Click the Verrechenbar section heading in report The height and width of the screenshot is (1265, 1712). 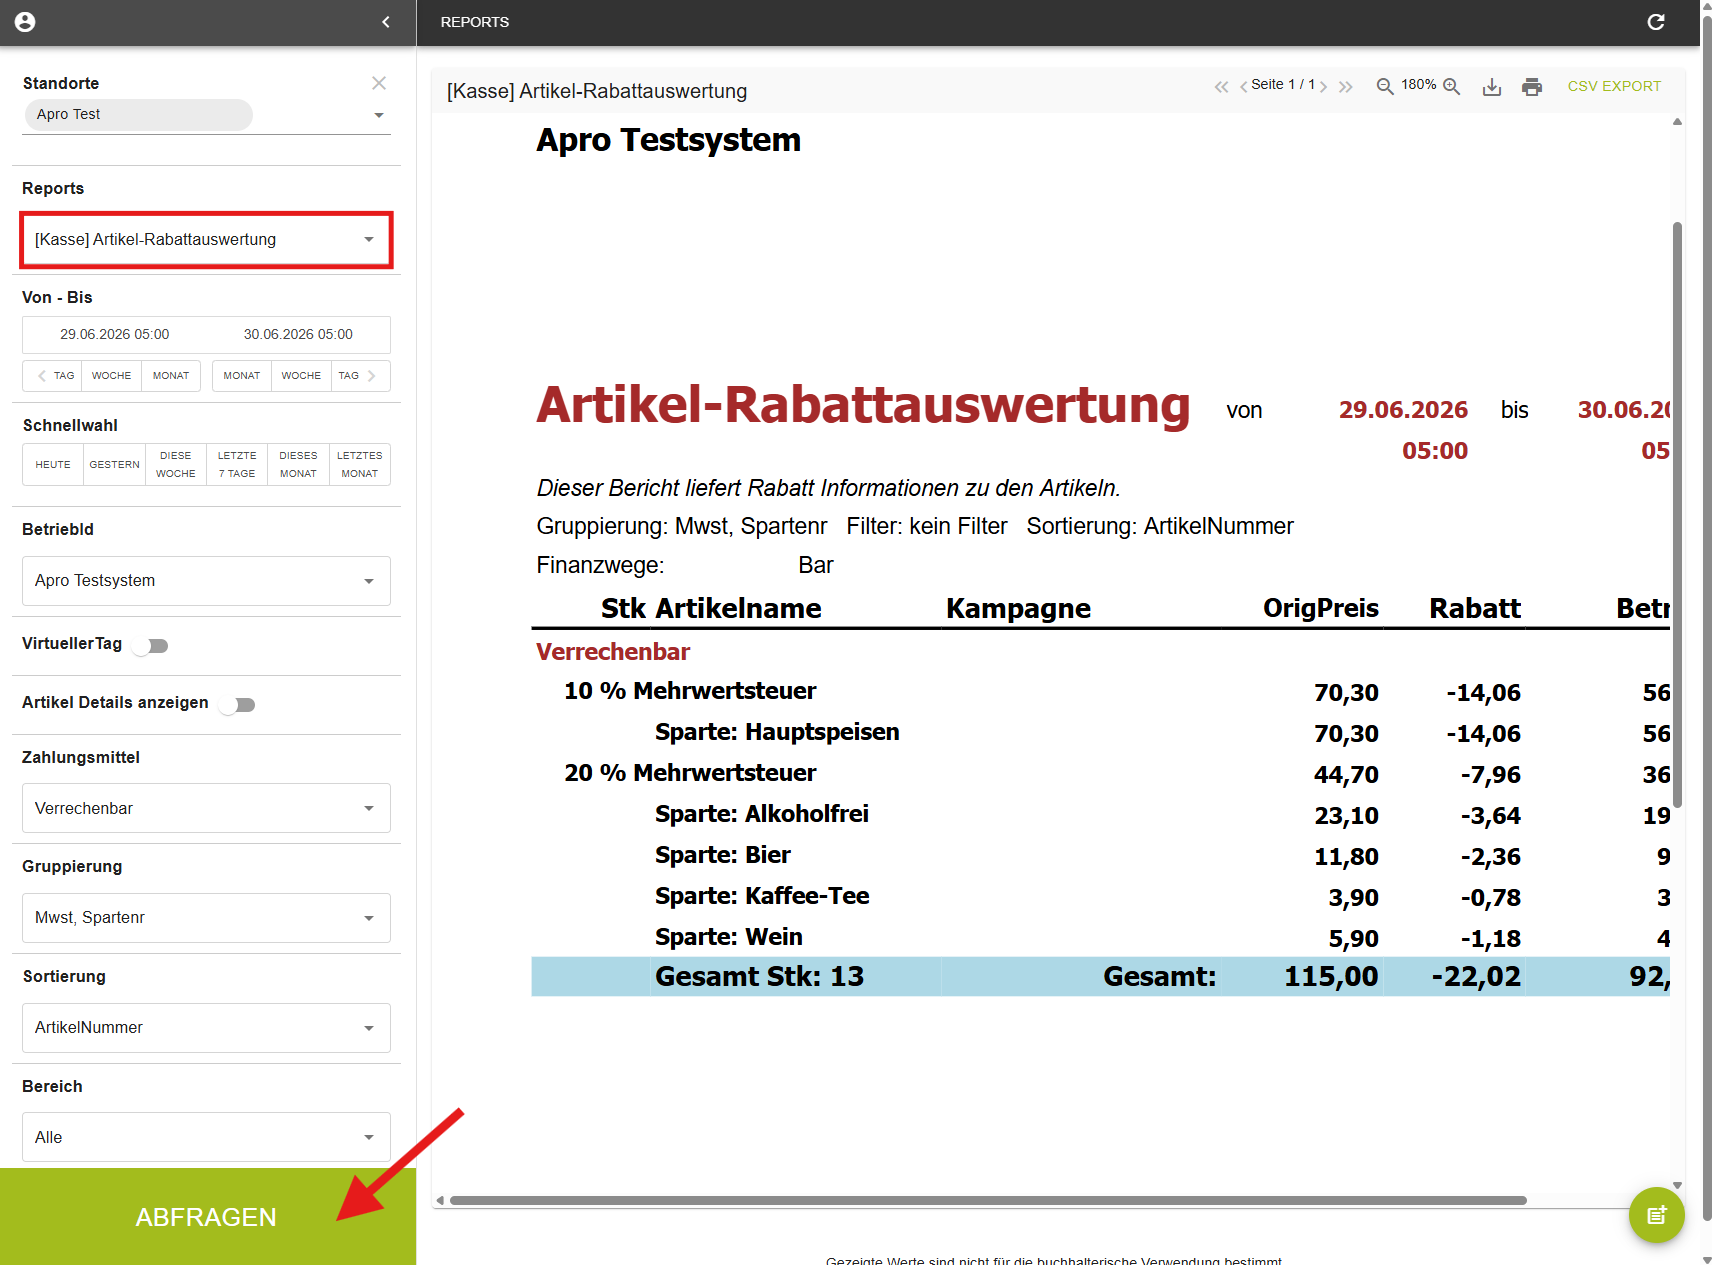click(613, 652)
